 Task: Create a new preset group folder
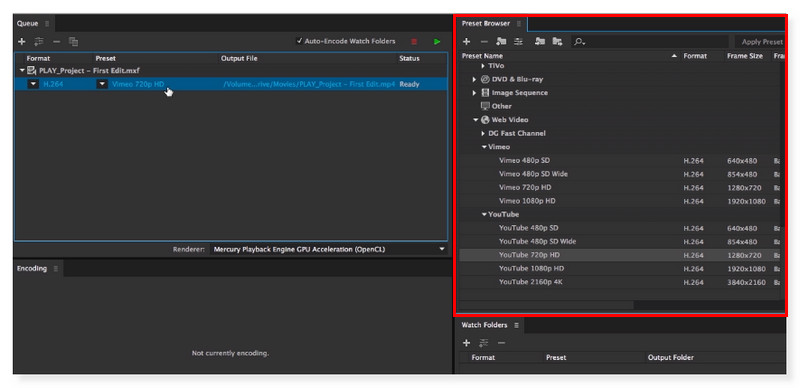(502, 42)
